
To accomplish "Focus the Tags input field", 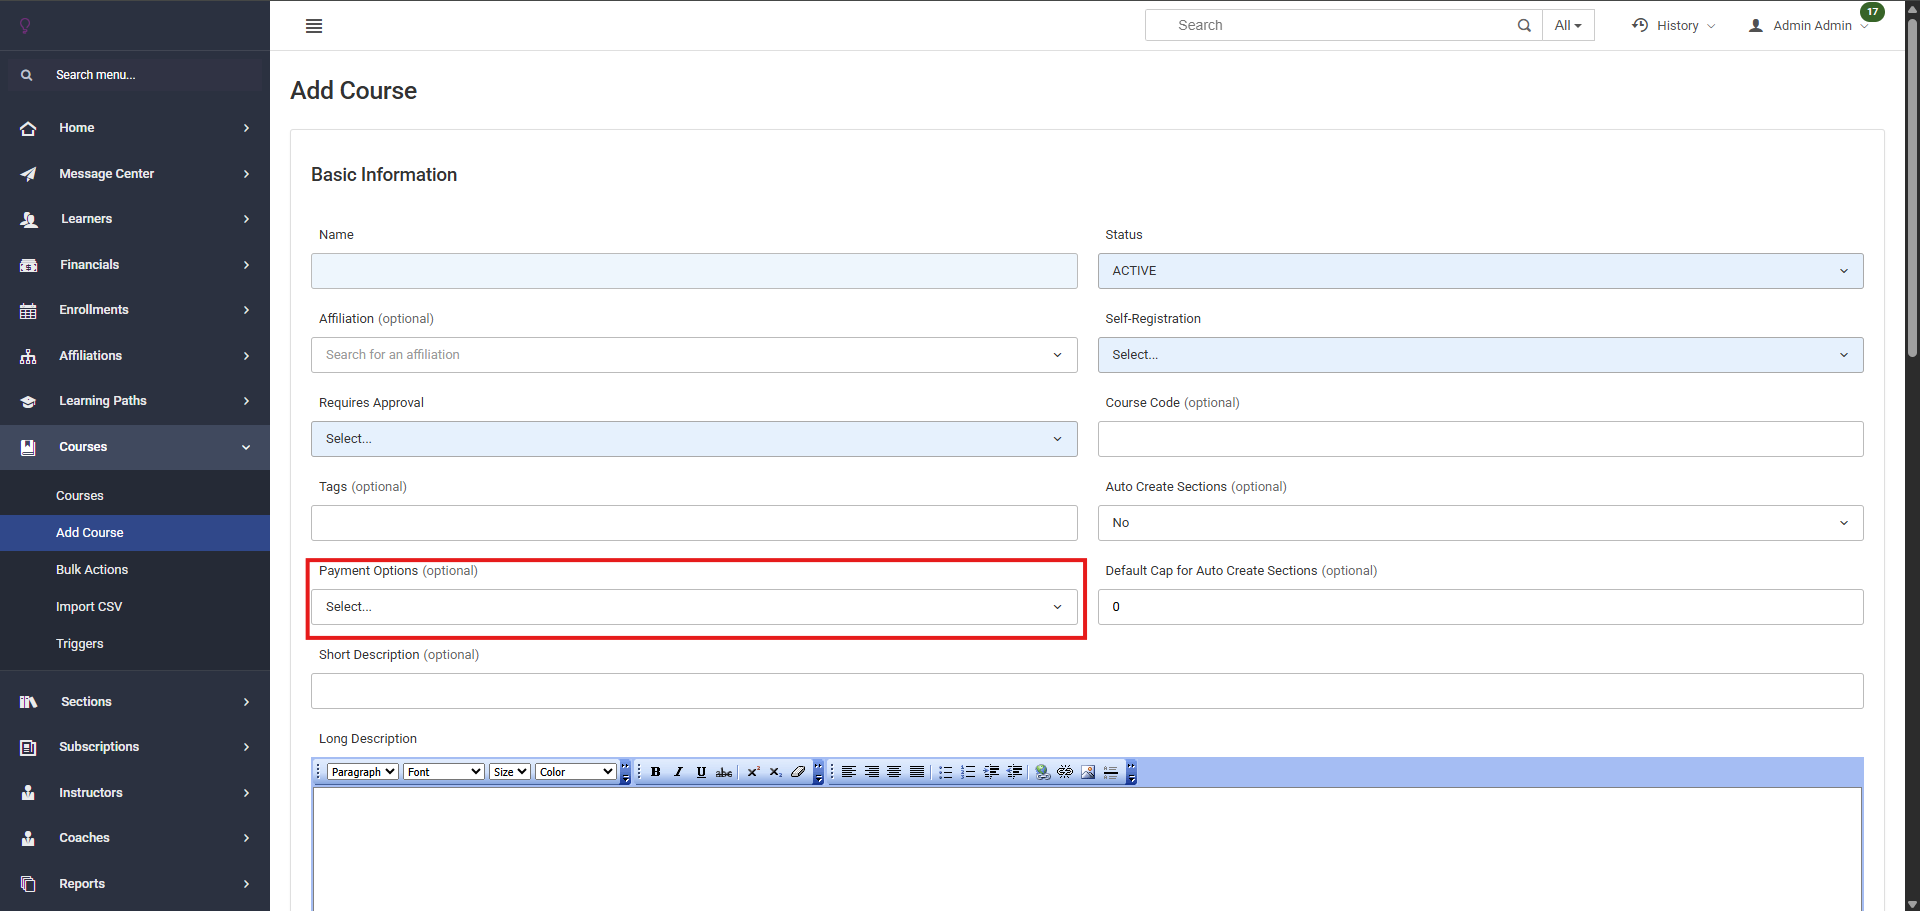I will [694, 523].
